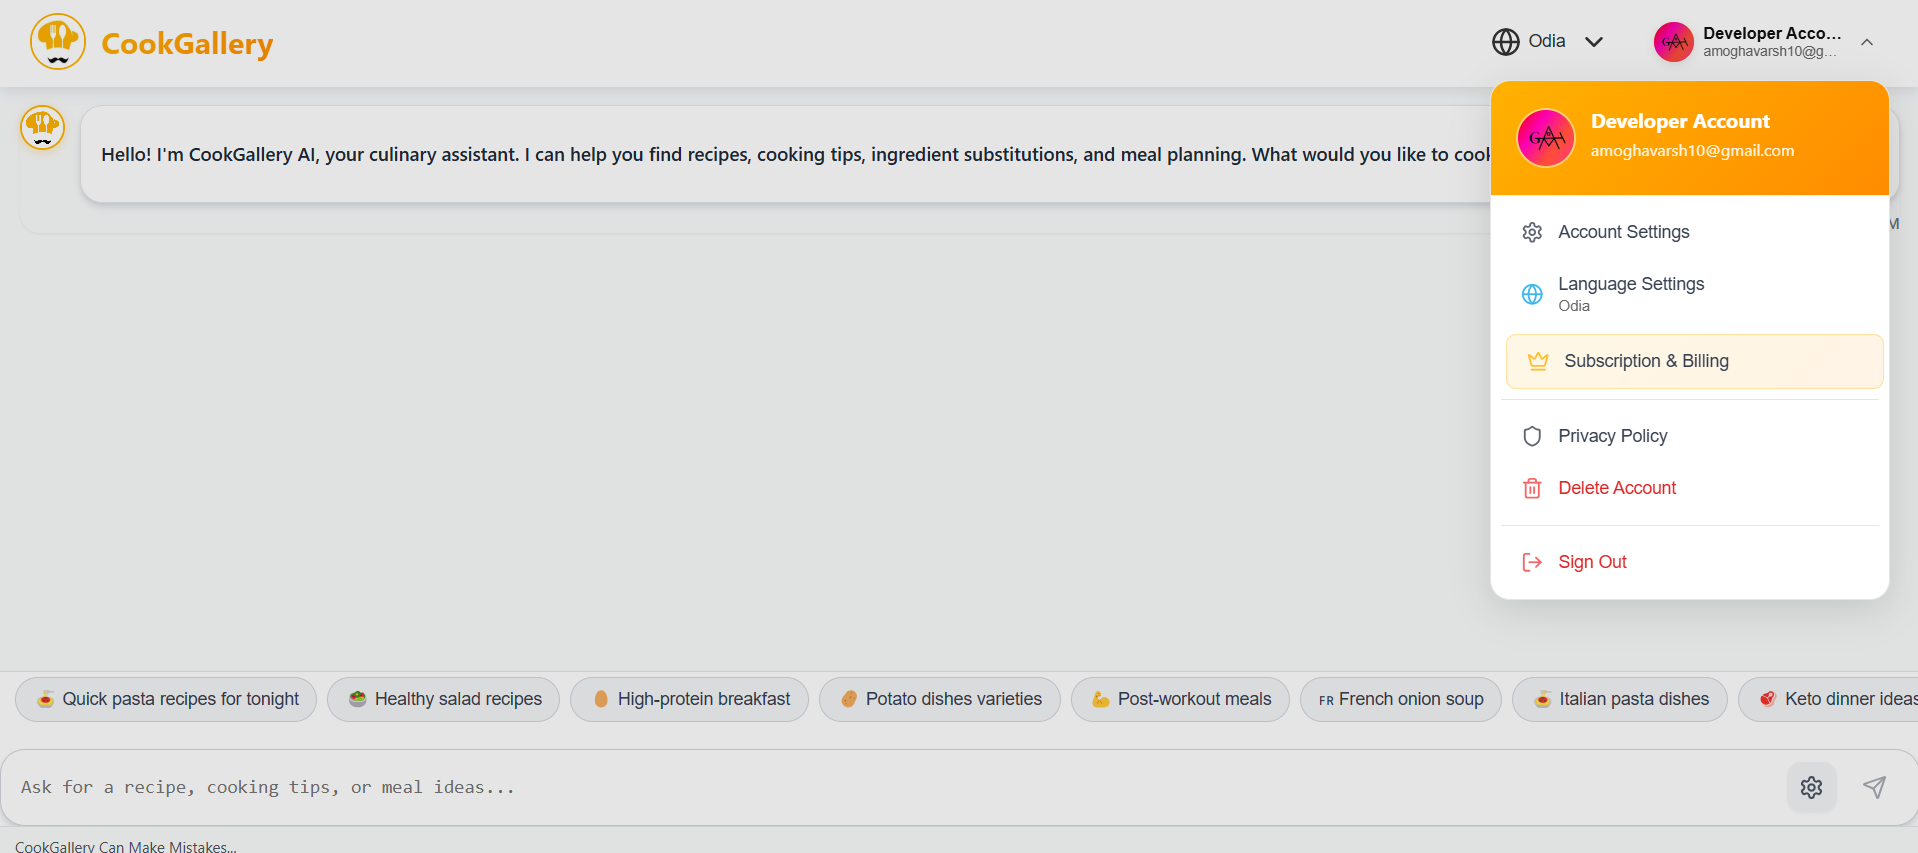Open the globe language icon near Odia
Screen dimensions: 1918x853
click(1506, 41)
